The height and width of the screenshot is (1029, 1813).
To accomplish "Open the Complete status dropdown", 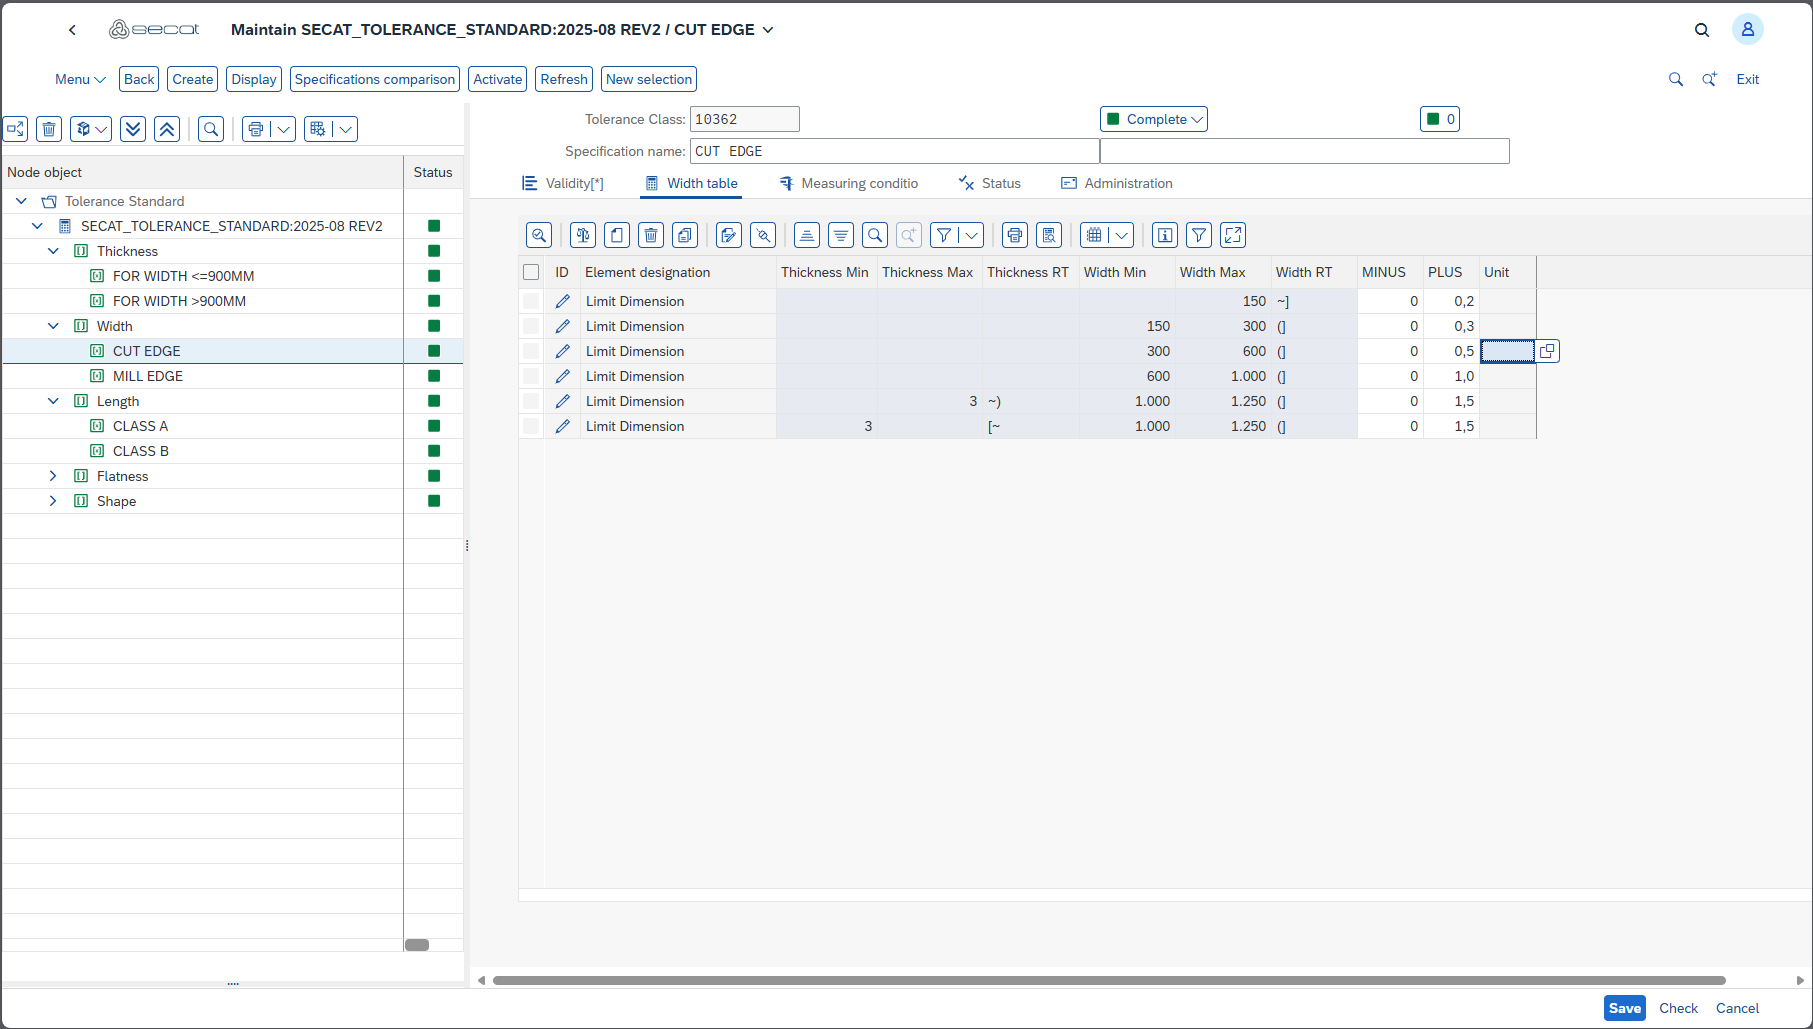I will (x=1154, y=119).
